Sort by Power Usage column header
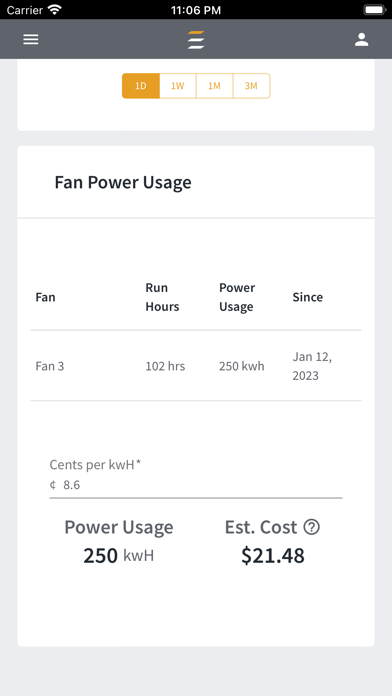Image resolution: width=392 pixels, height=696 pixels. point(237,297)
